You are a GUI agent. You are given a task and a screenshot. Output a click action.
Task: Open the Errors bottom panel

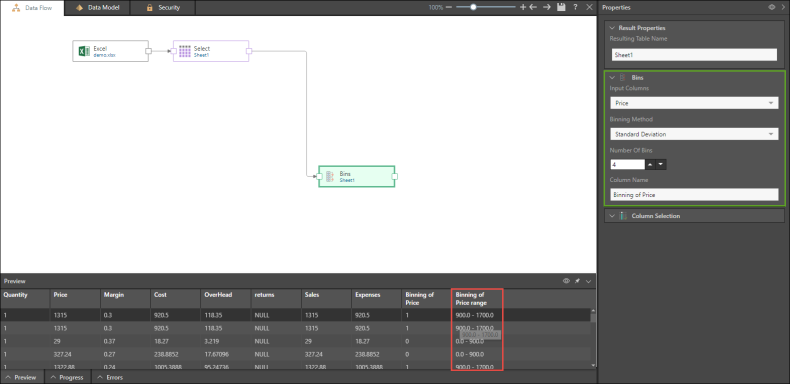[110, 377]
